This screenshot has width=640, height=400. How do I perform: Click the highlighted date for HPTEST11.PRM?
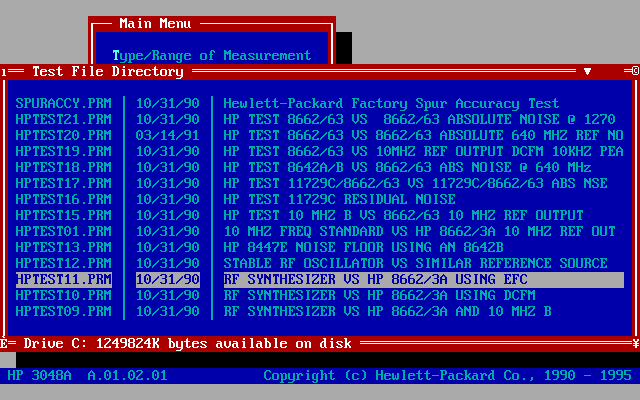pos(168,280)
